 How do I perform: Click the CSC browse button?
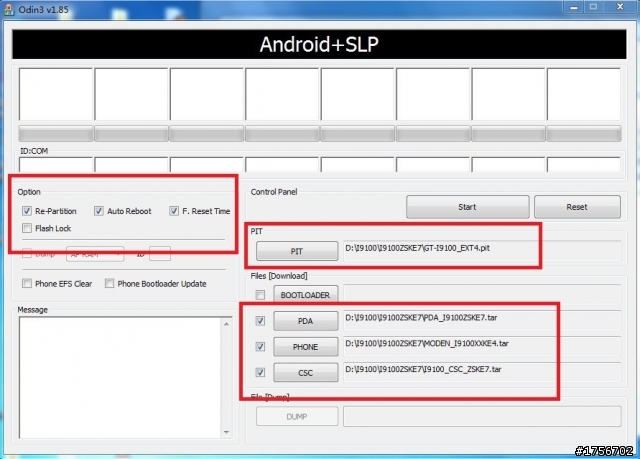pos(306,373)
